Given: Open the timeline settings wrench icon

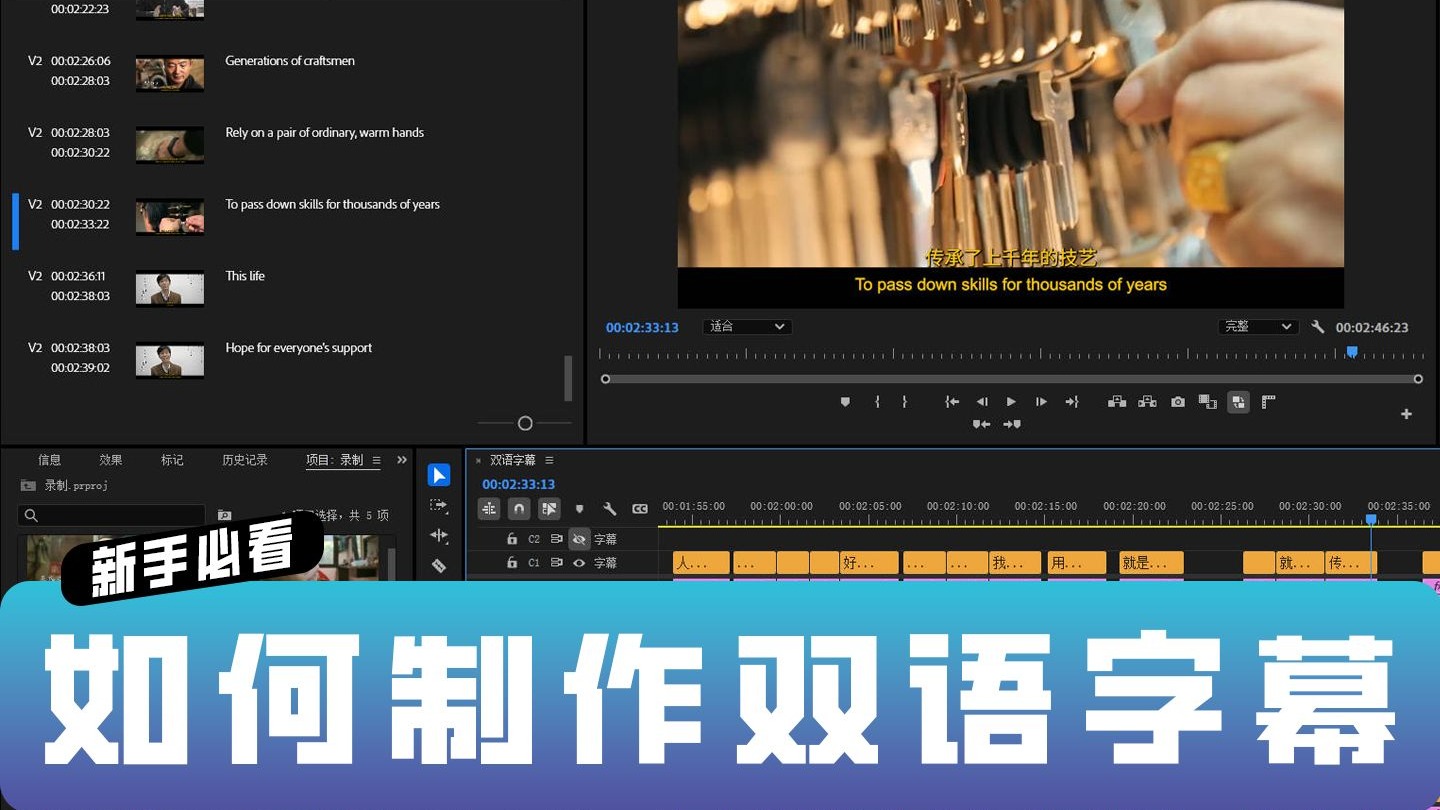Looking at the screenshot, I should pyautogui.click(x=611, y=509).
